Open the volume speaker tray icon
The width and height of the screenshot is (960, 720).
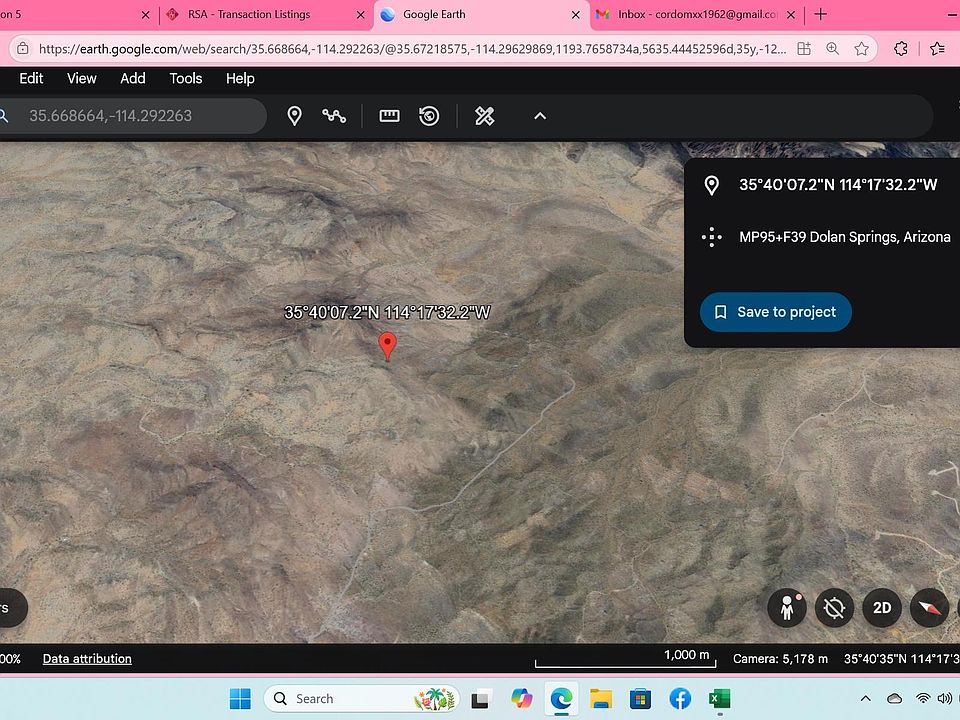[x=945, y=699]
